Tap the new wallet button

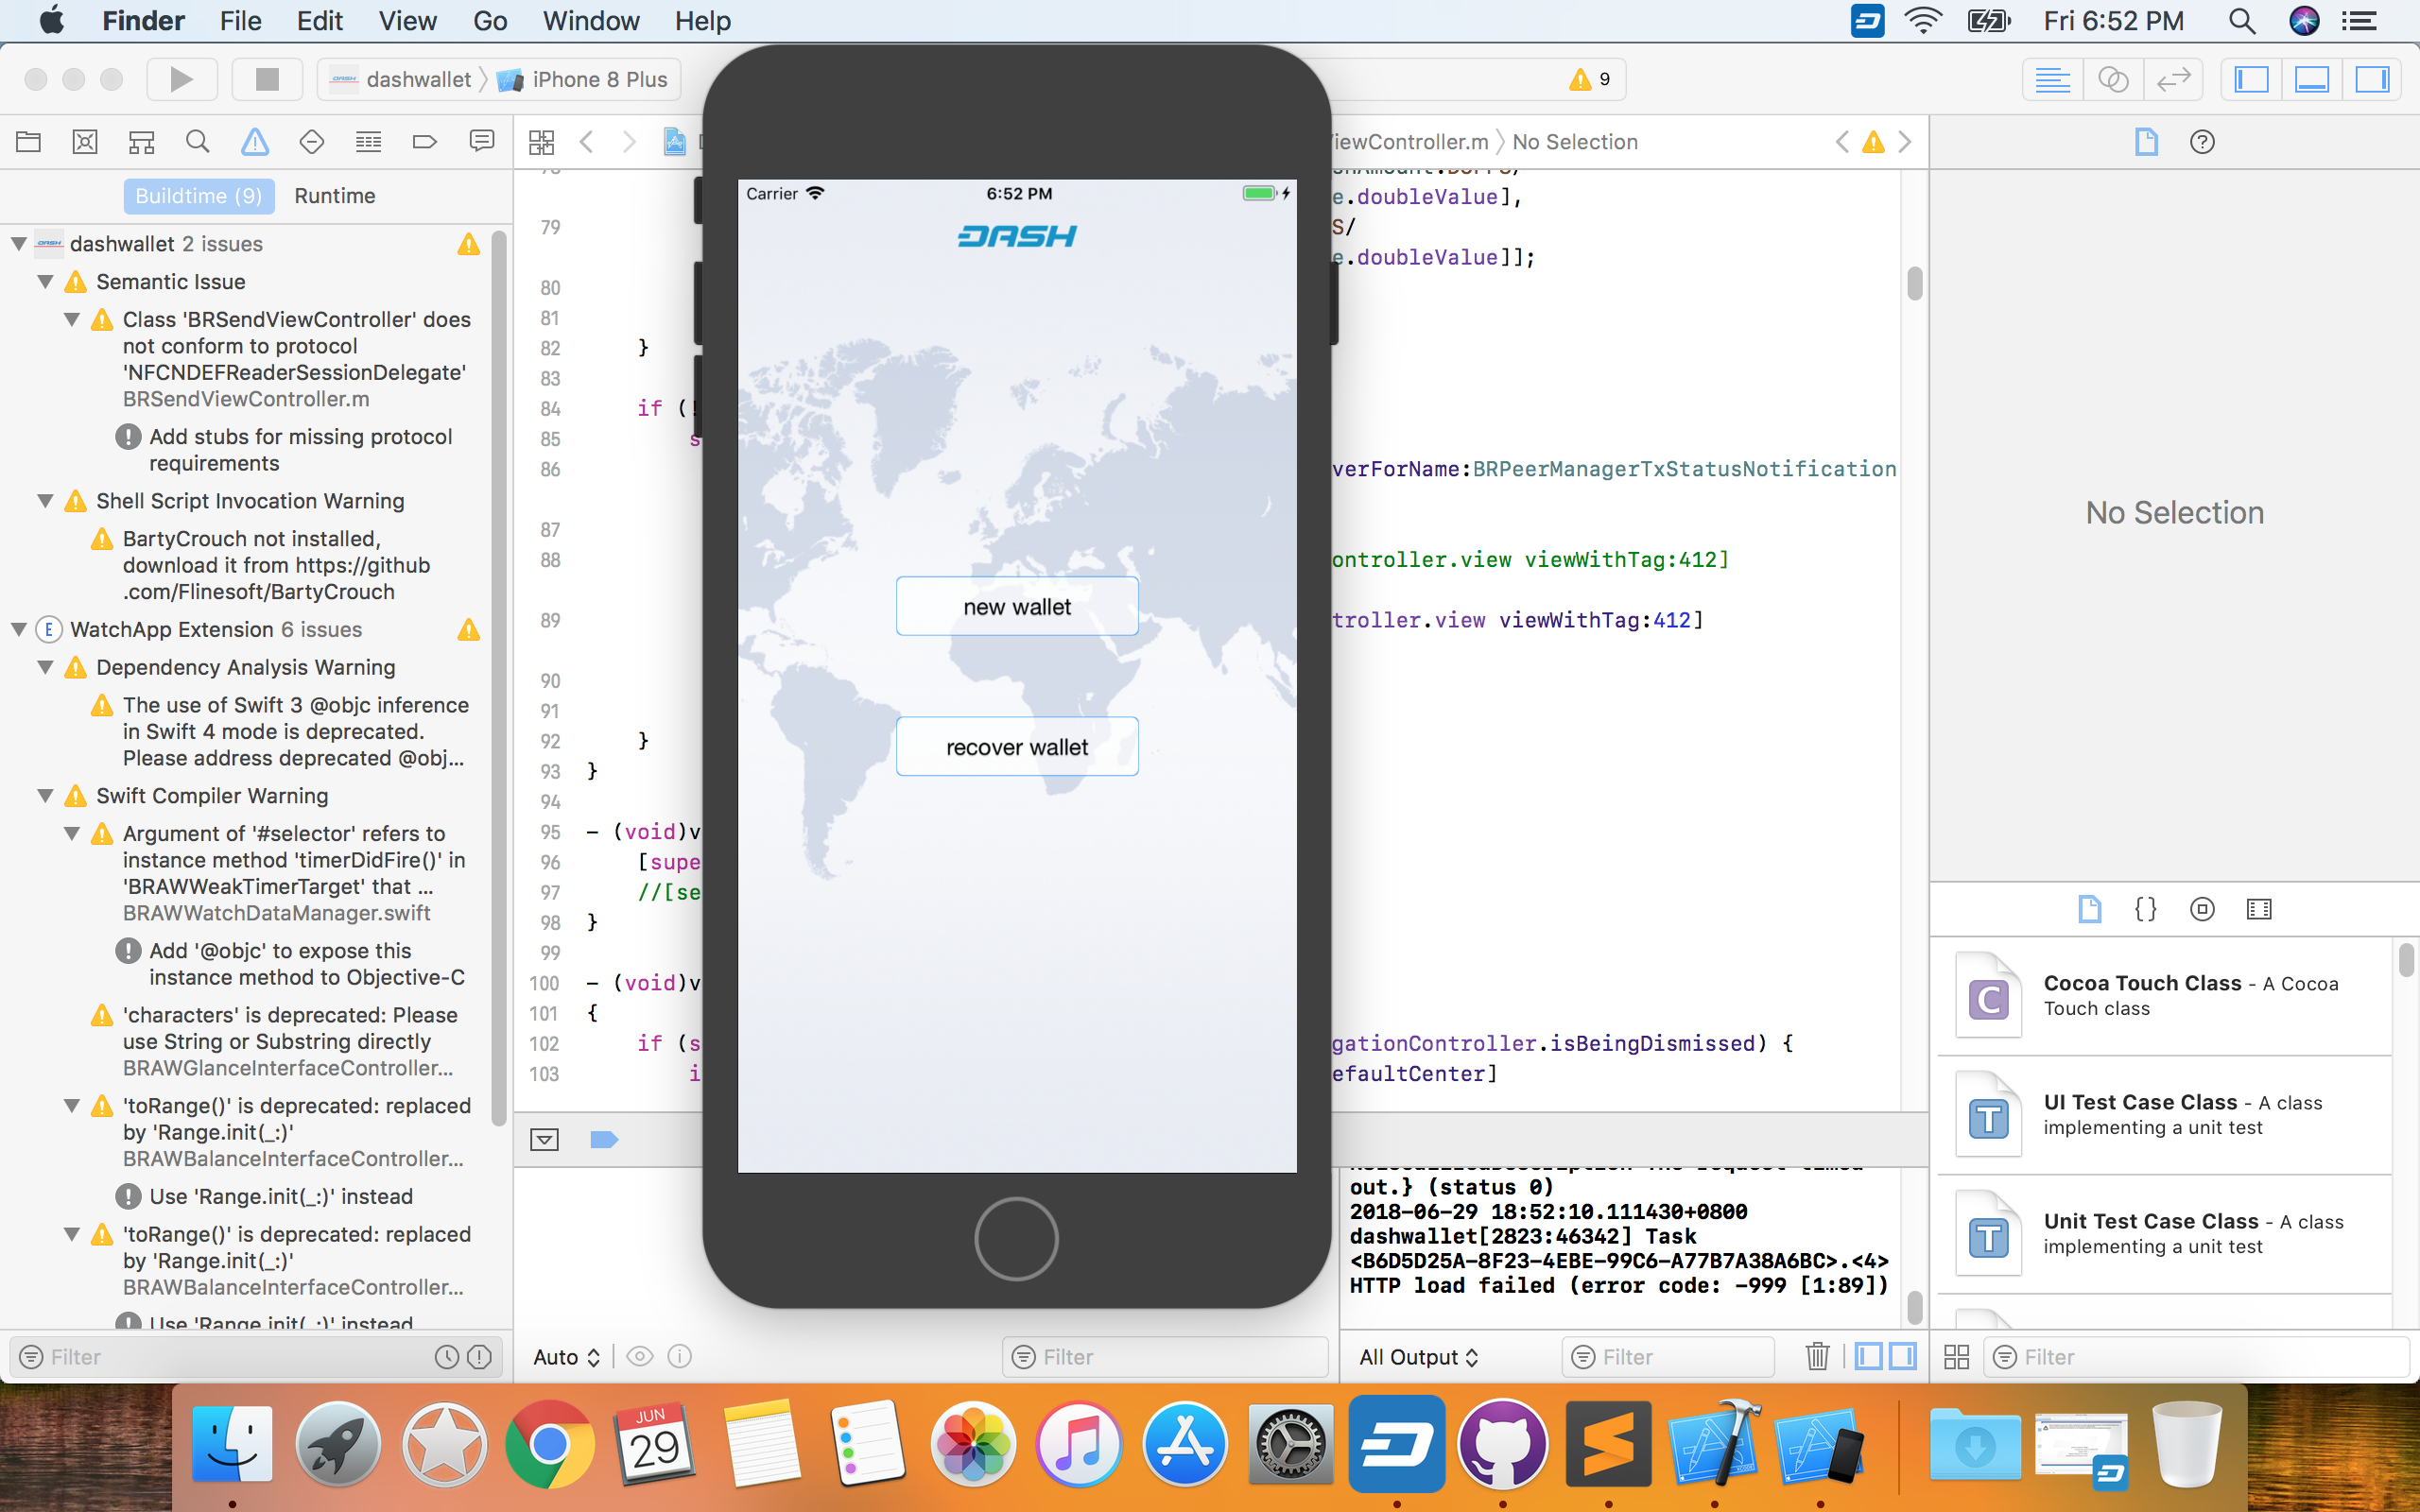1016,606
